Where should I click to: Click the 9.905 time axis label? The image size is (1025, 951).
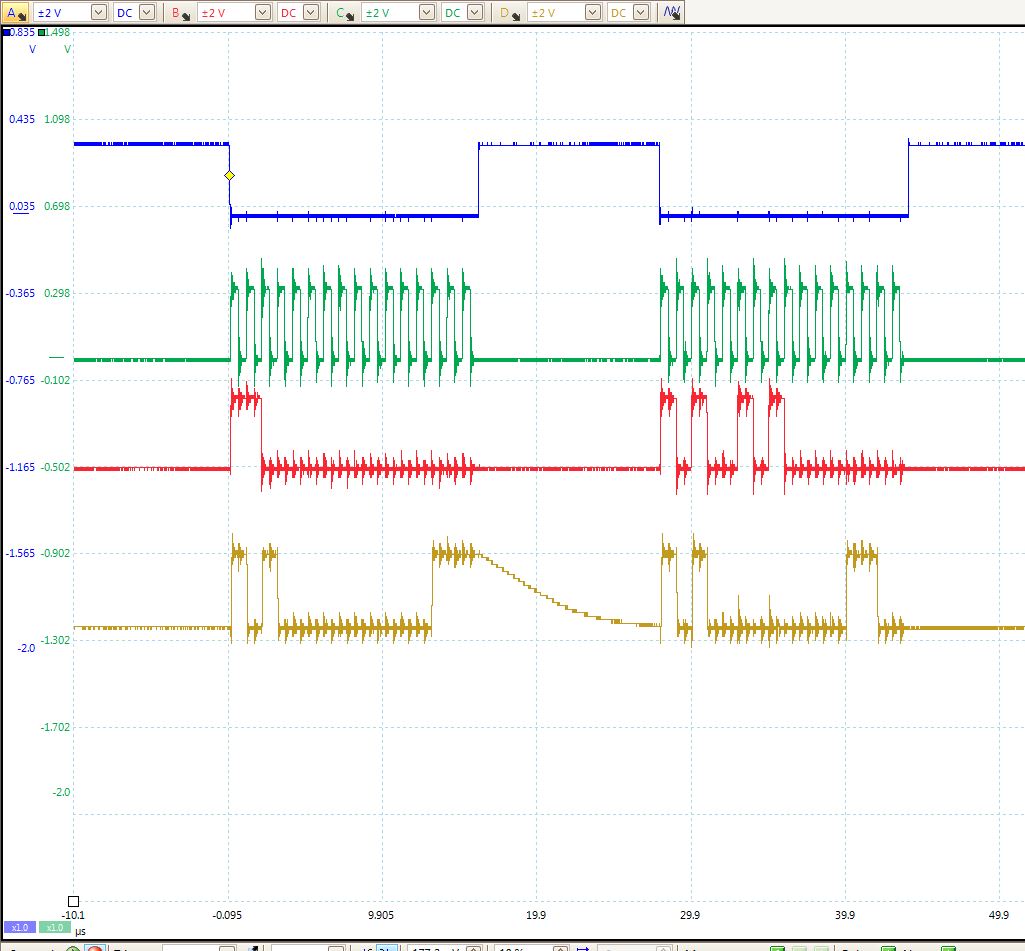[x=381, y=915]
